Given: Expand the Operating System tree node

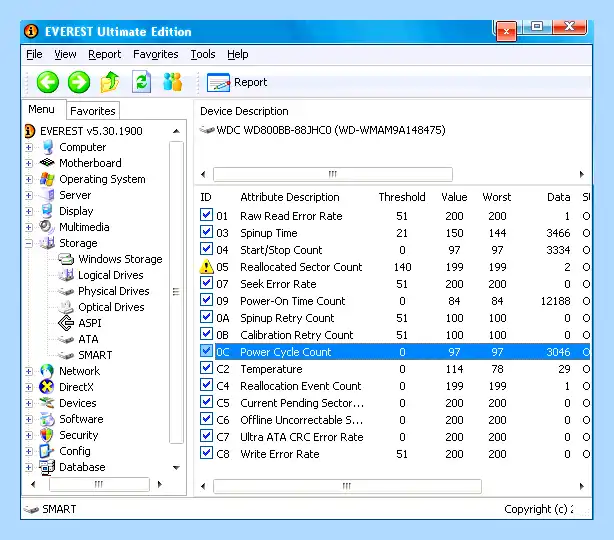Looking at the screenshot, I should 29,179.
